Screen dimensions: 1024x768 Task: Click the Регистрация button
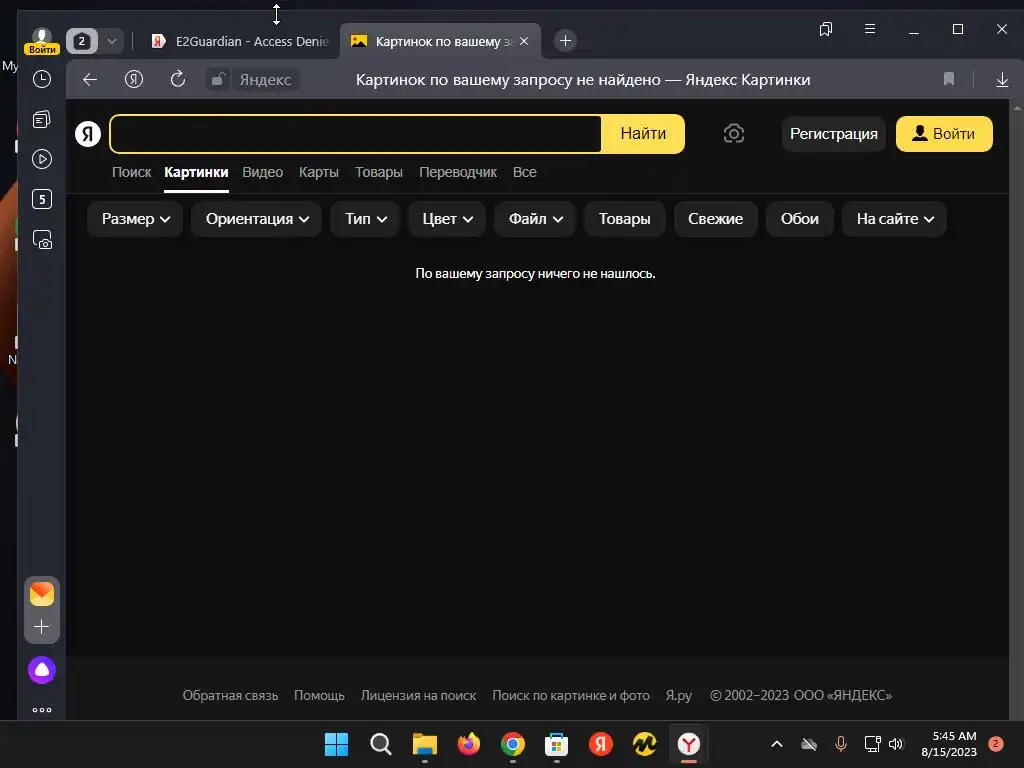coord(834,134)
